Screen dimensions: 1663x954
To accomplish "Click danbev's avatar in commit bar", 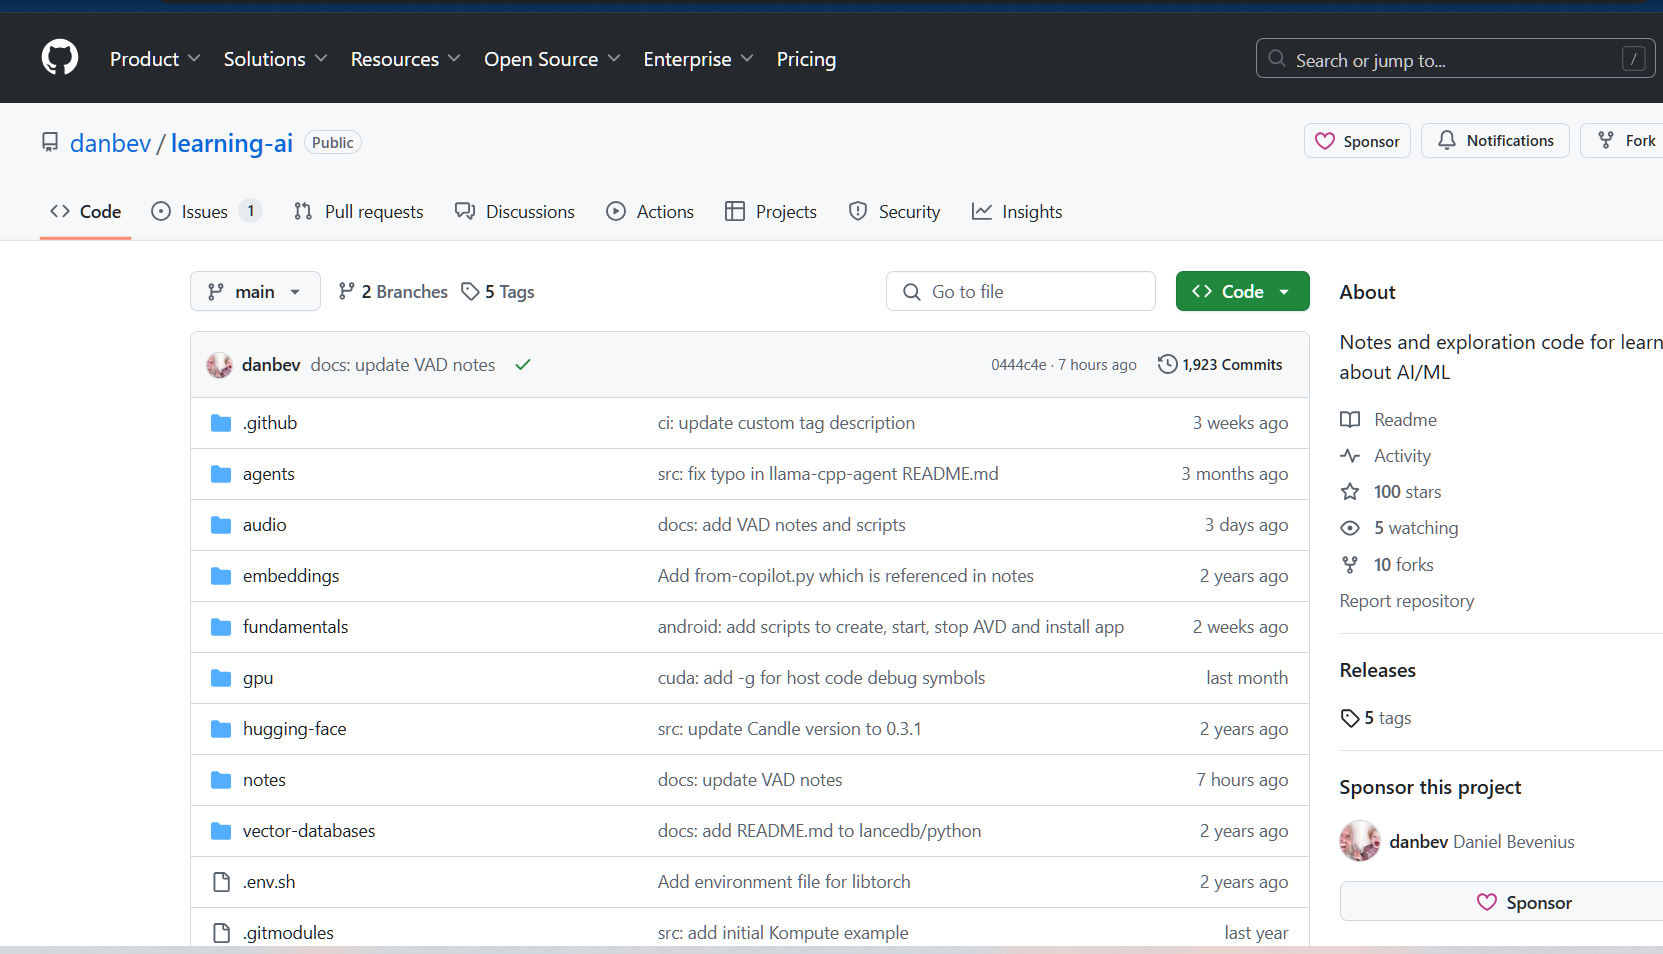I will [x=219, y=365].
